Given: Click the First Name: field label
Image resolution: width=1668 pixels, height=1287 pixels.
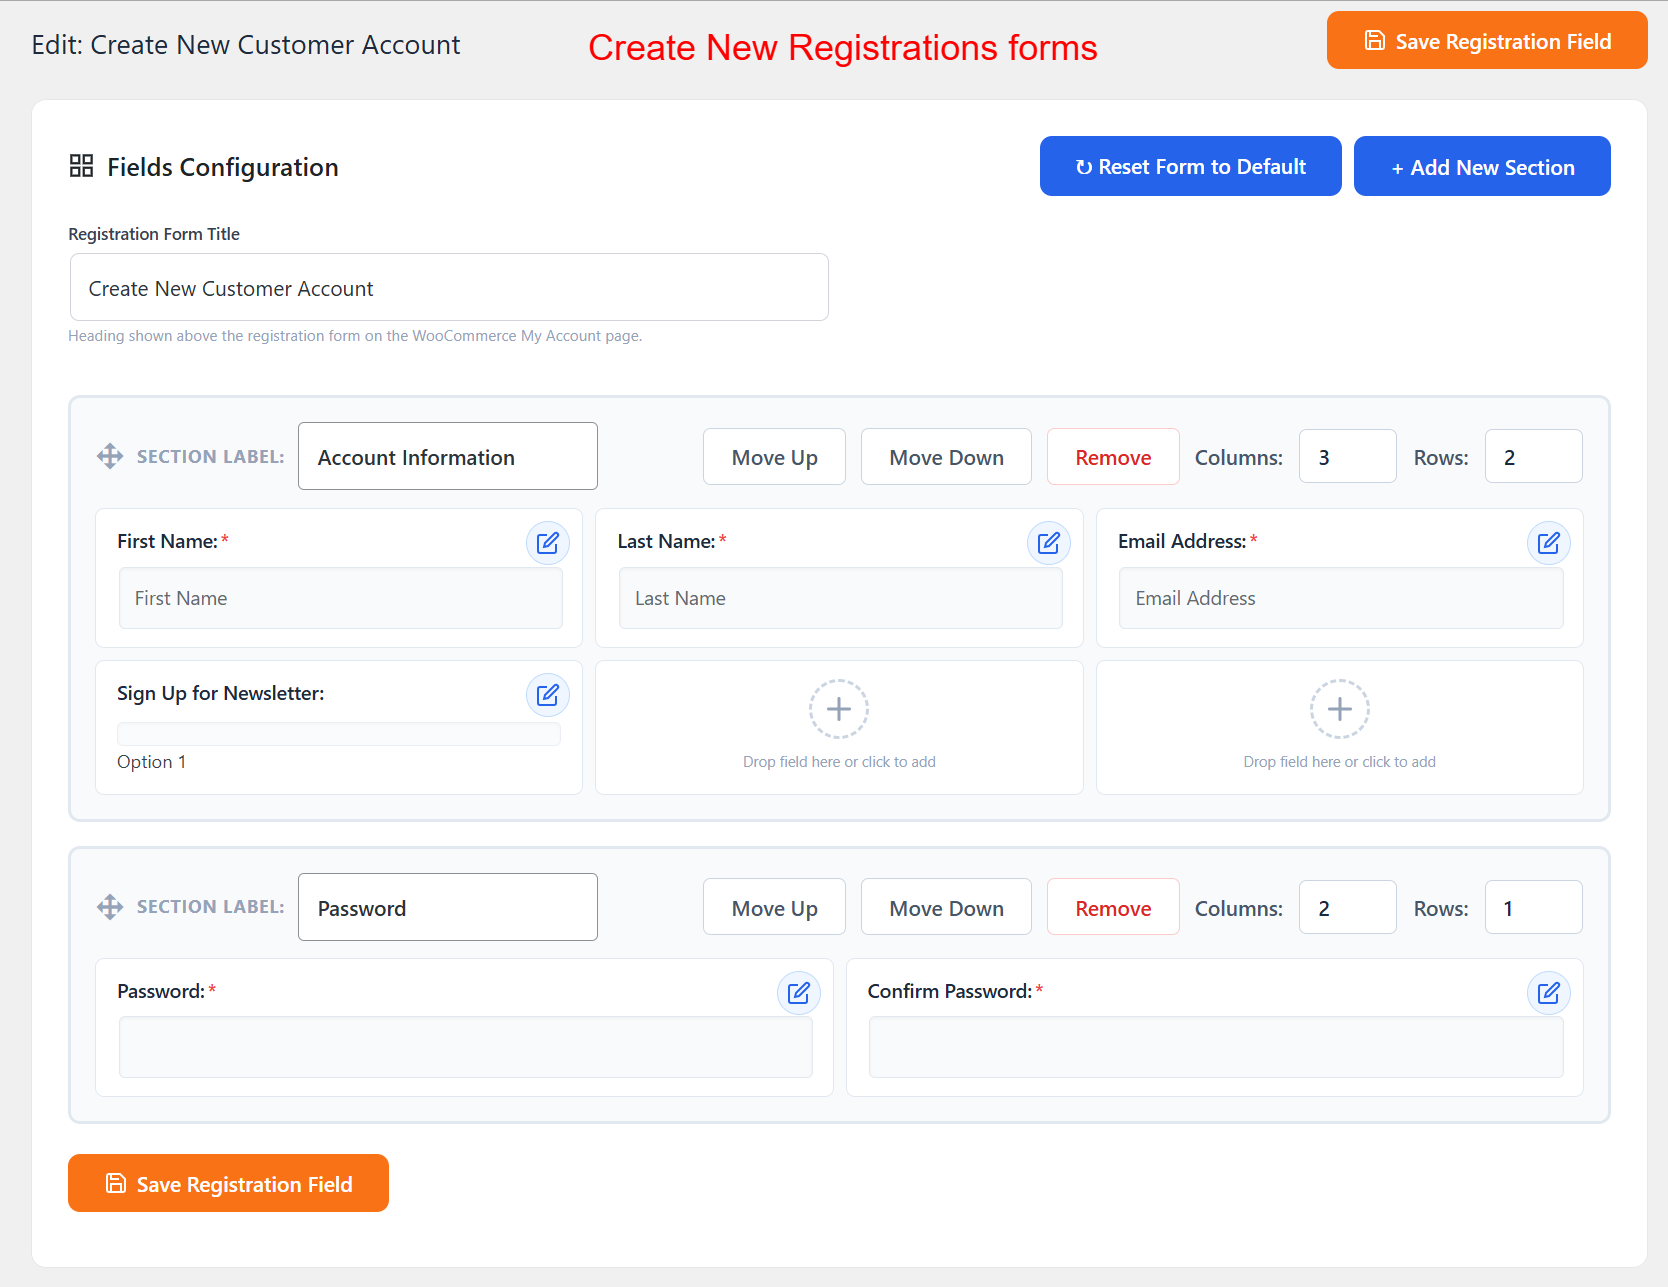Looking at the screenshot, I should pyautogui.click(x=167, y=541).
